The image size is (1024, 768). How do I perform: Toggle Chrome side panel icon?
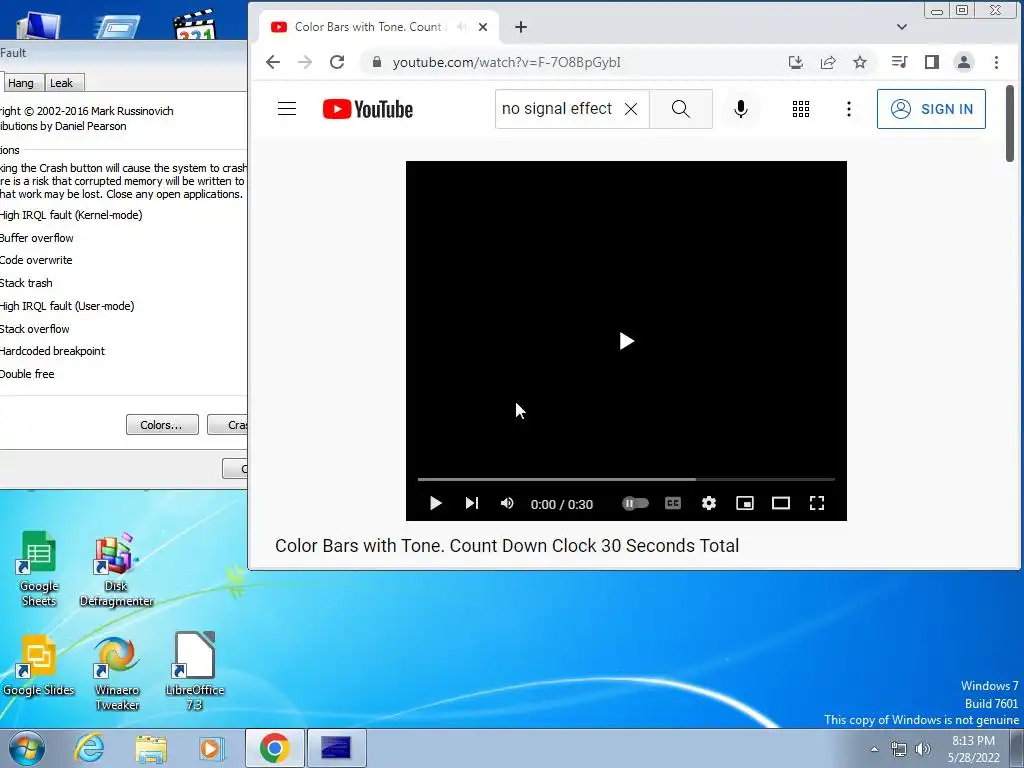[x=932, y=62]
